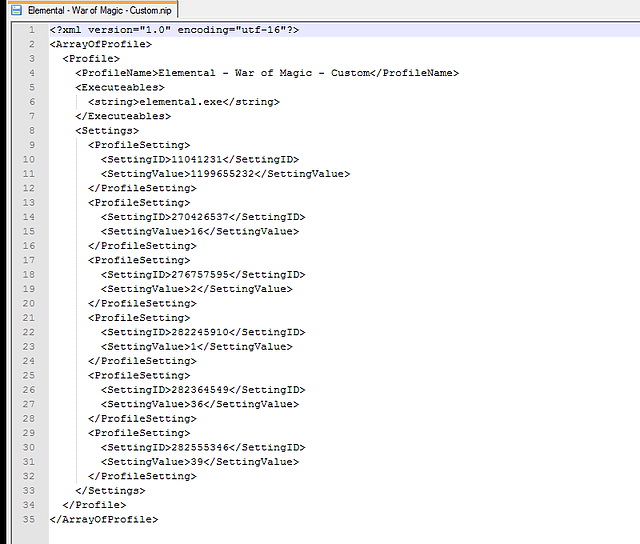The width and height of the screenshot is (640, 544).
Task: Click the opening Executeables tag on line 5
Action: click(x=120, y=87)
